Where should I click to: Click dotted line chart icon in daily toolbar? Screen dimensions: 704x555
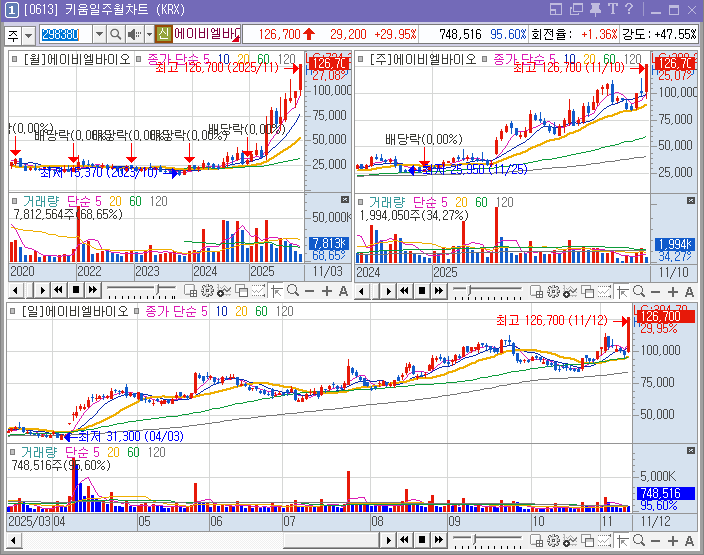point(604,540)
